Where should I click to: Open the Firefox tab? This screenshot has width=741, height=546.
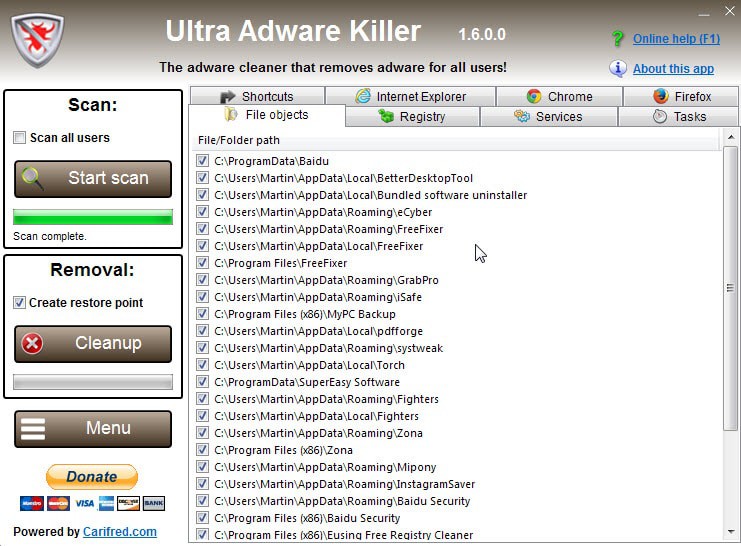tap(681, 96)
